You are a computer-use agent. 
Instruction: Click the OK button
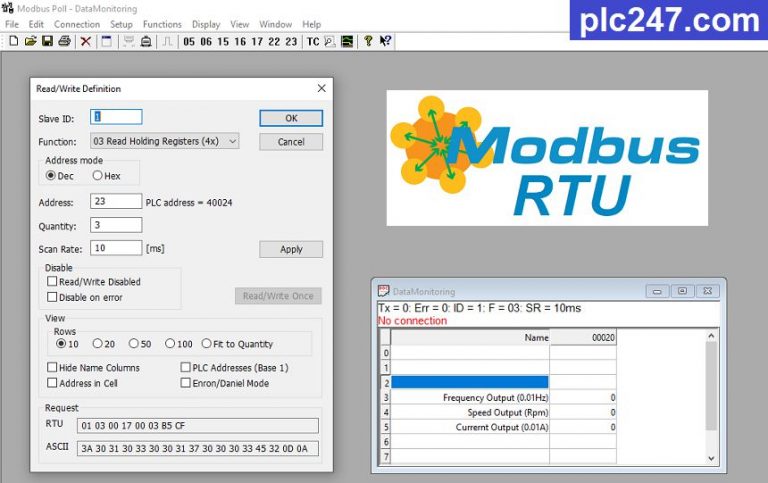(291, 118)
